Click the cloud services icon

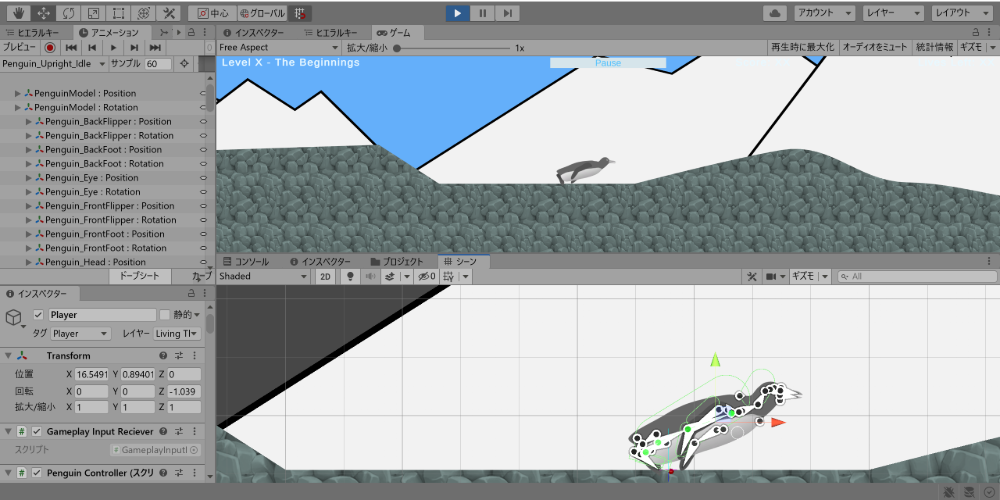pyautogui.click(x=775, y=14)
